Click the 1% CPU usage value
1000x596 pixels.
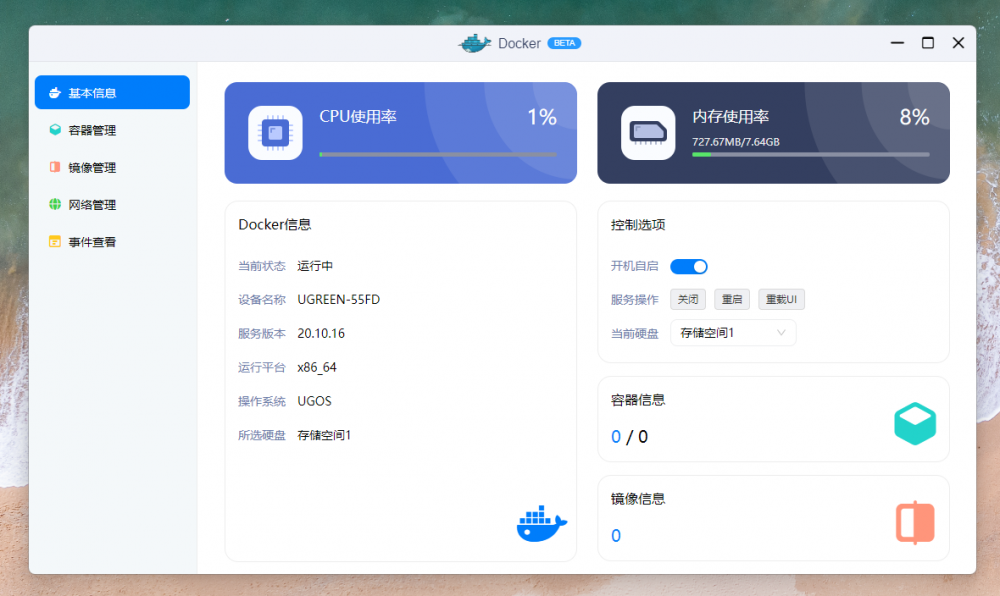541,117
